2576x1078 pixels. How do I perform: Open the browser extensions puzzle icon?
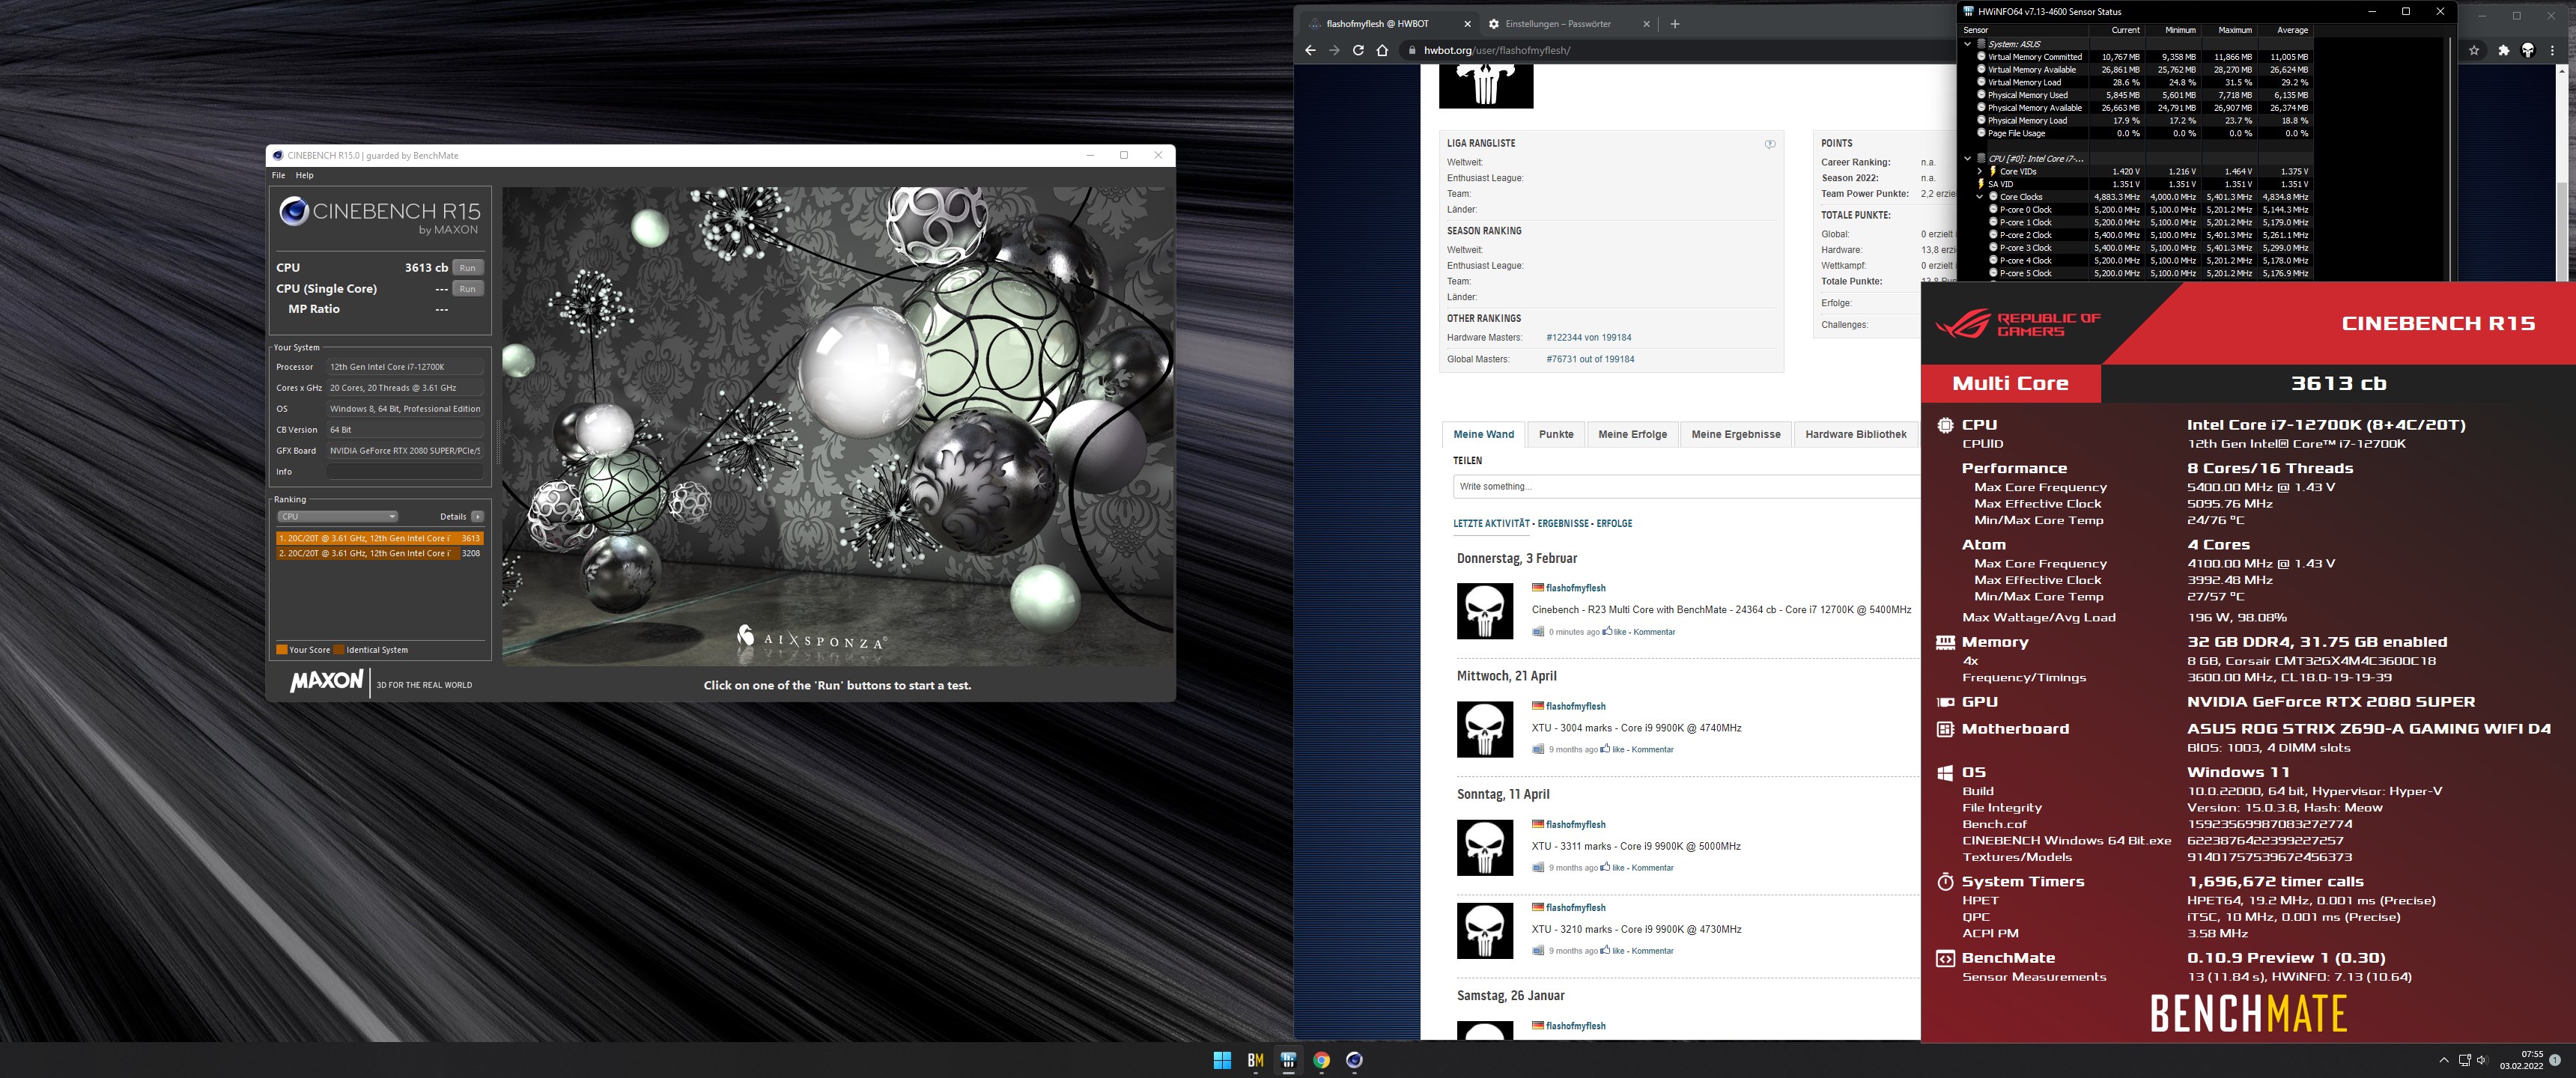tap(2503, 50)
